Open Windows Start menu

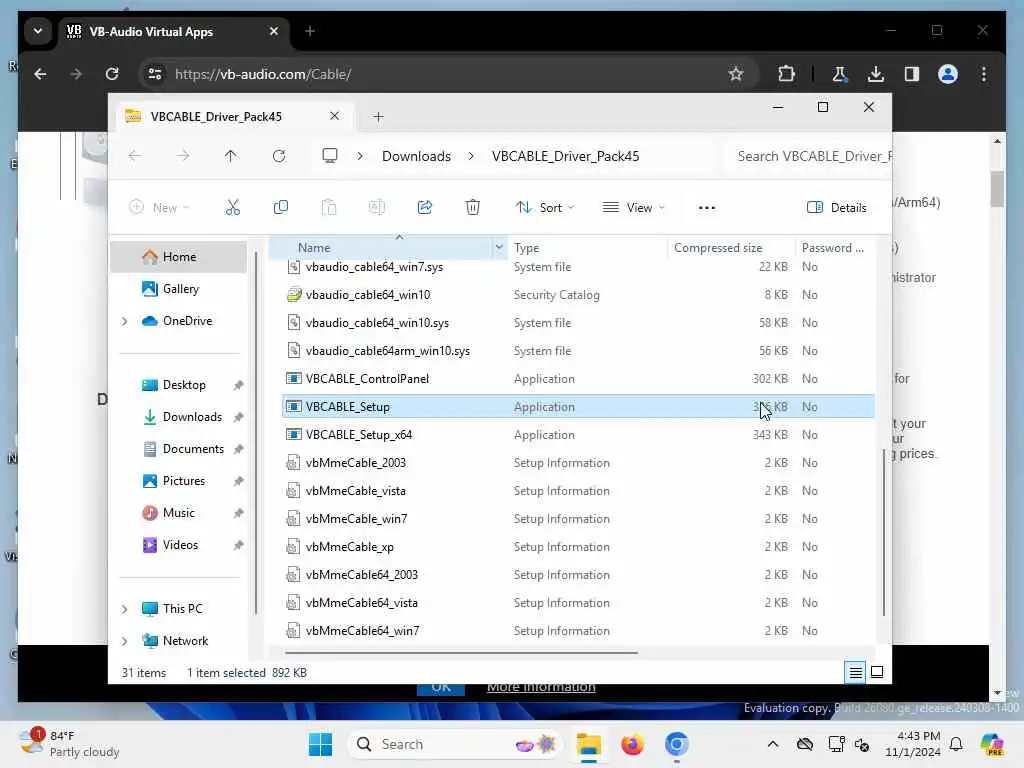click(x=321, y=744)
